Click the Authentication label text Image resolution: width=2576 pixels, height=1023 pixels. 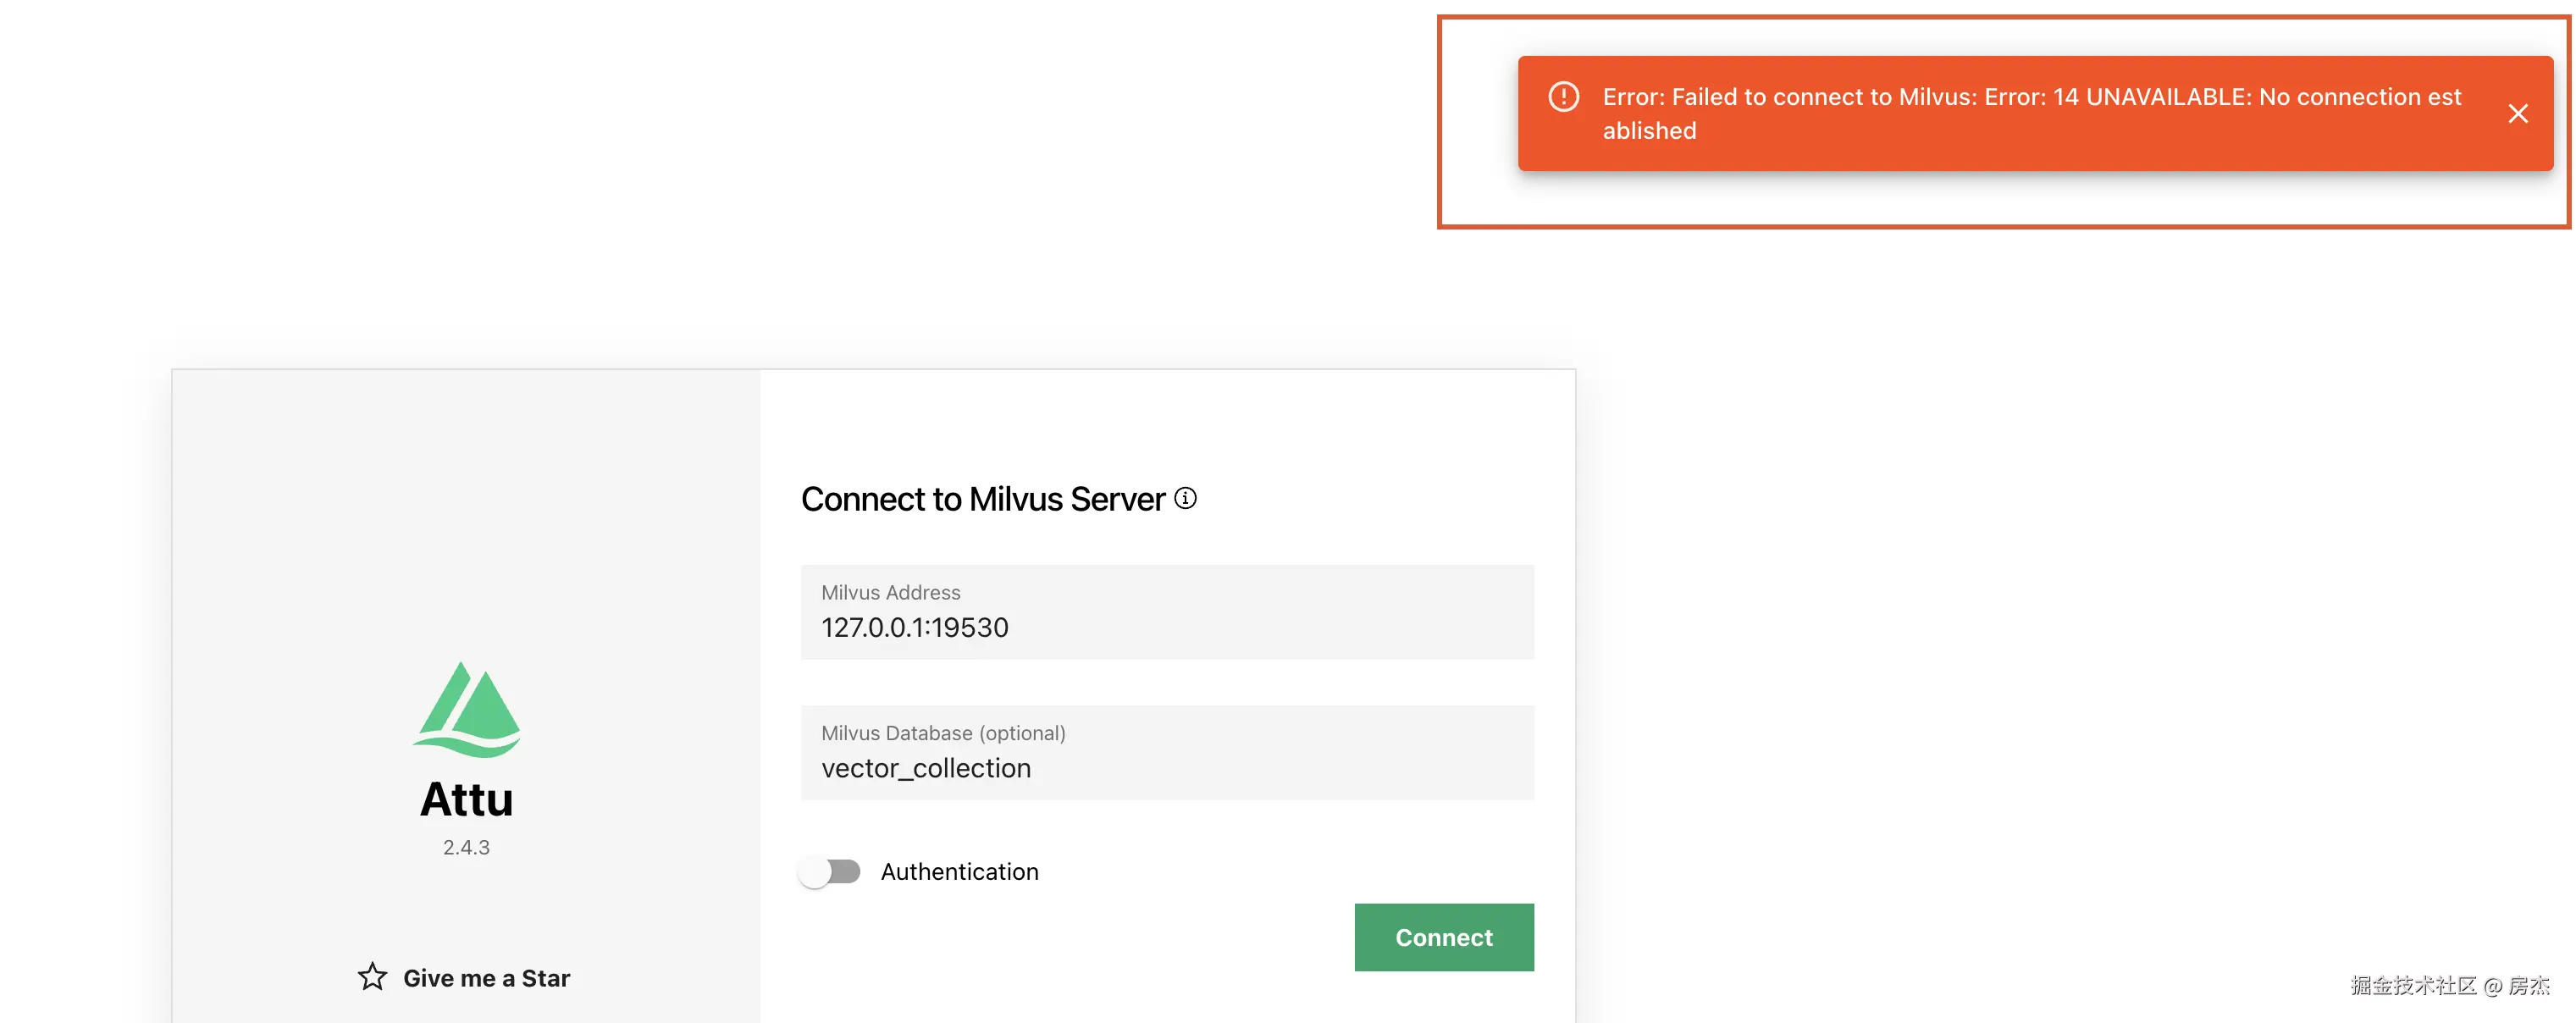[959, 872]
